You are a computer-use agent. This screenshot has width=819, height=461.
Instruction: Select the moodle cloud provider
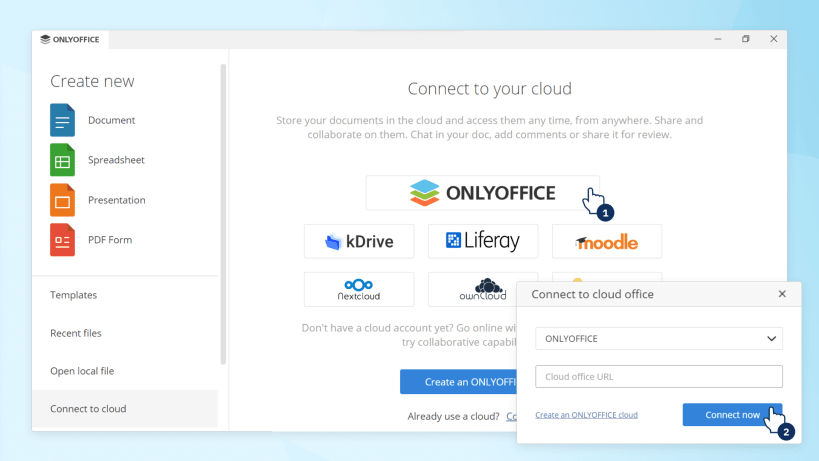pos(607,241)
